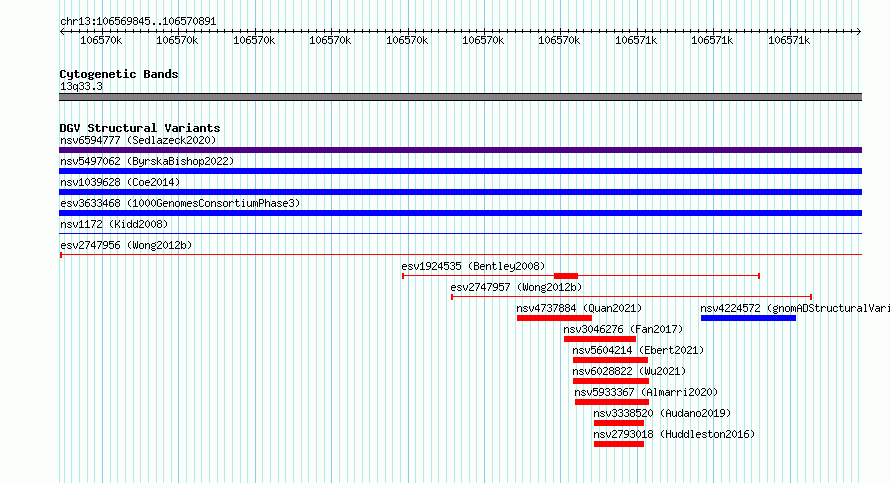This screenshot has width=890, height=483.
Task: Select the nsv3046276 (Fan2017) label
Action: (623, 329)
